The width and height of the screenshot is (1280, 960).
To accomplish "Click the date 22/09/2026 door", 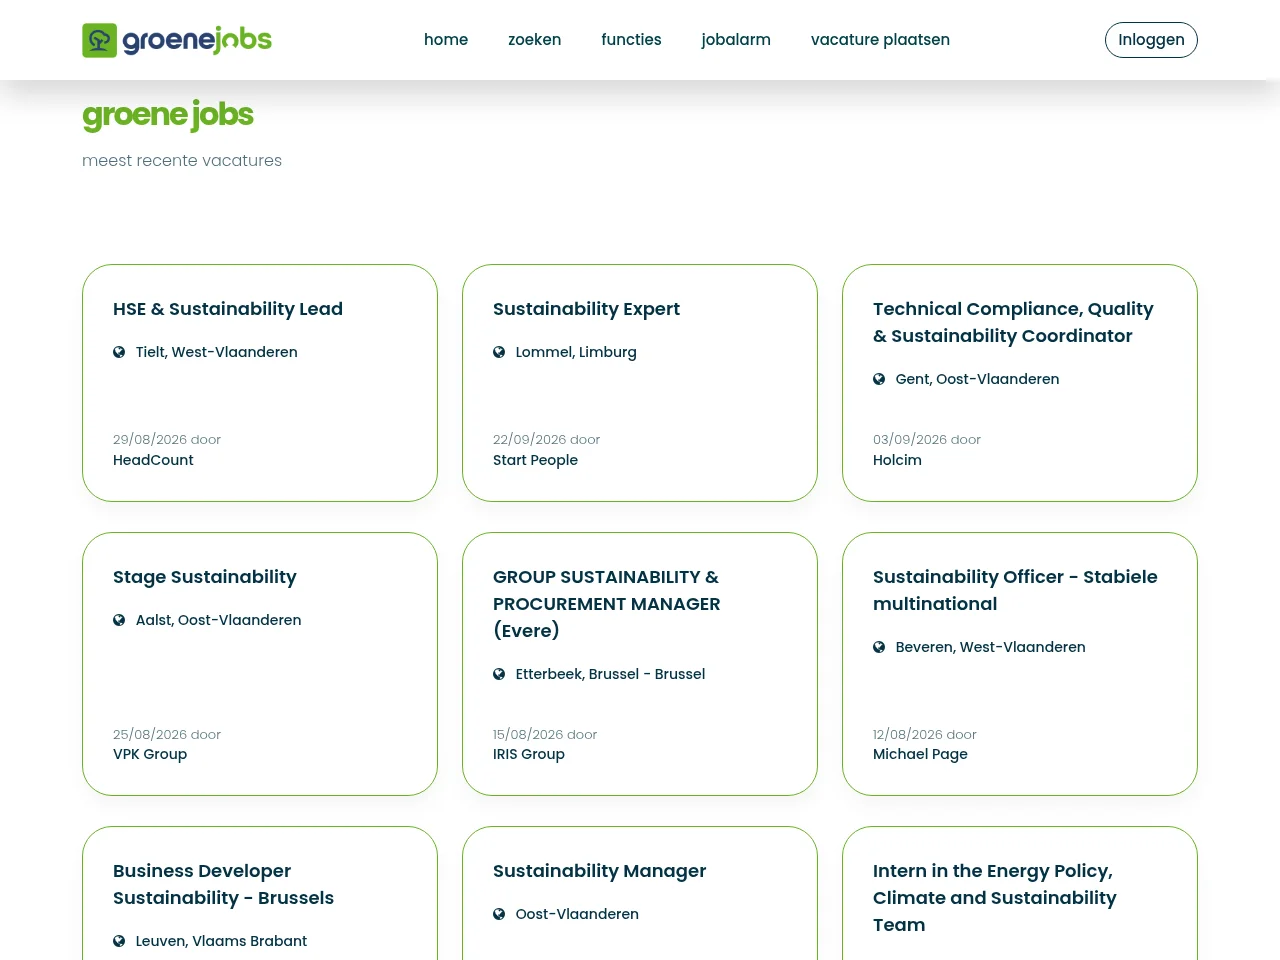I will point(547,439).
